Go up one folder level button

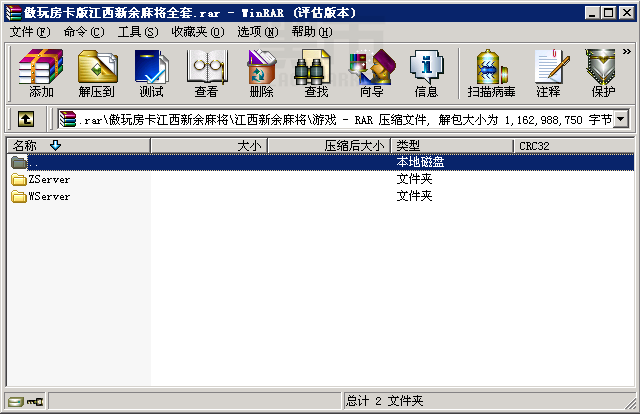point(26,119)
